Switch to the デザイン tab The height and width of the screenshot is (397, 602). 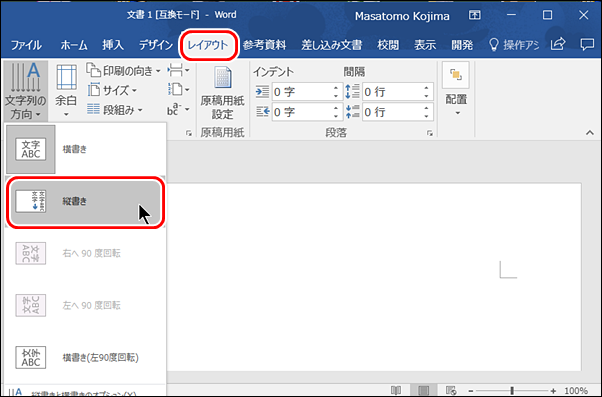point(156,45)
